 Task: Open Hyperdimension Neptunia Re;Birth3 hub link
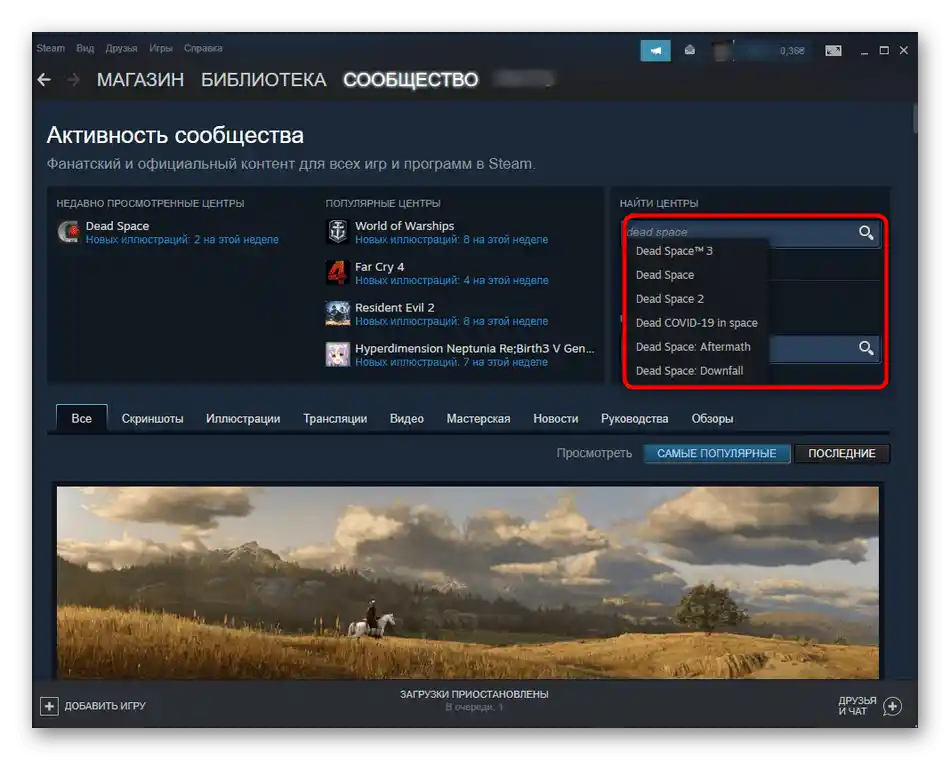(x=474, y=348)
